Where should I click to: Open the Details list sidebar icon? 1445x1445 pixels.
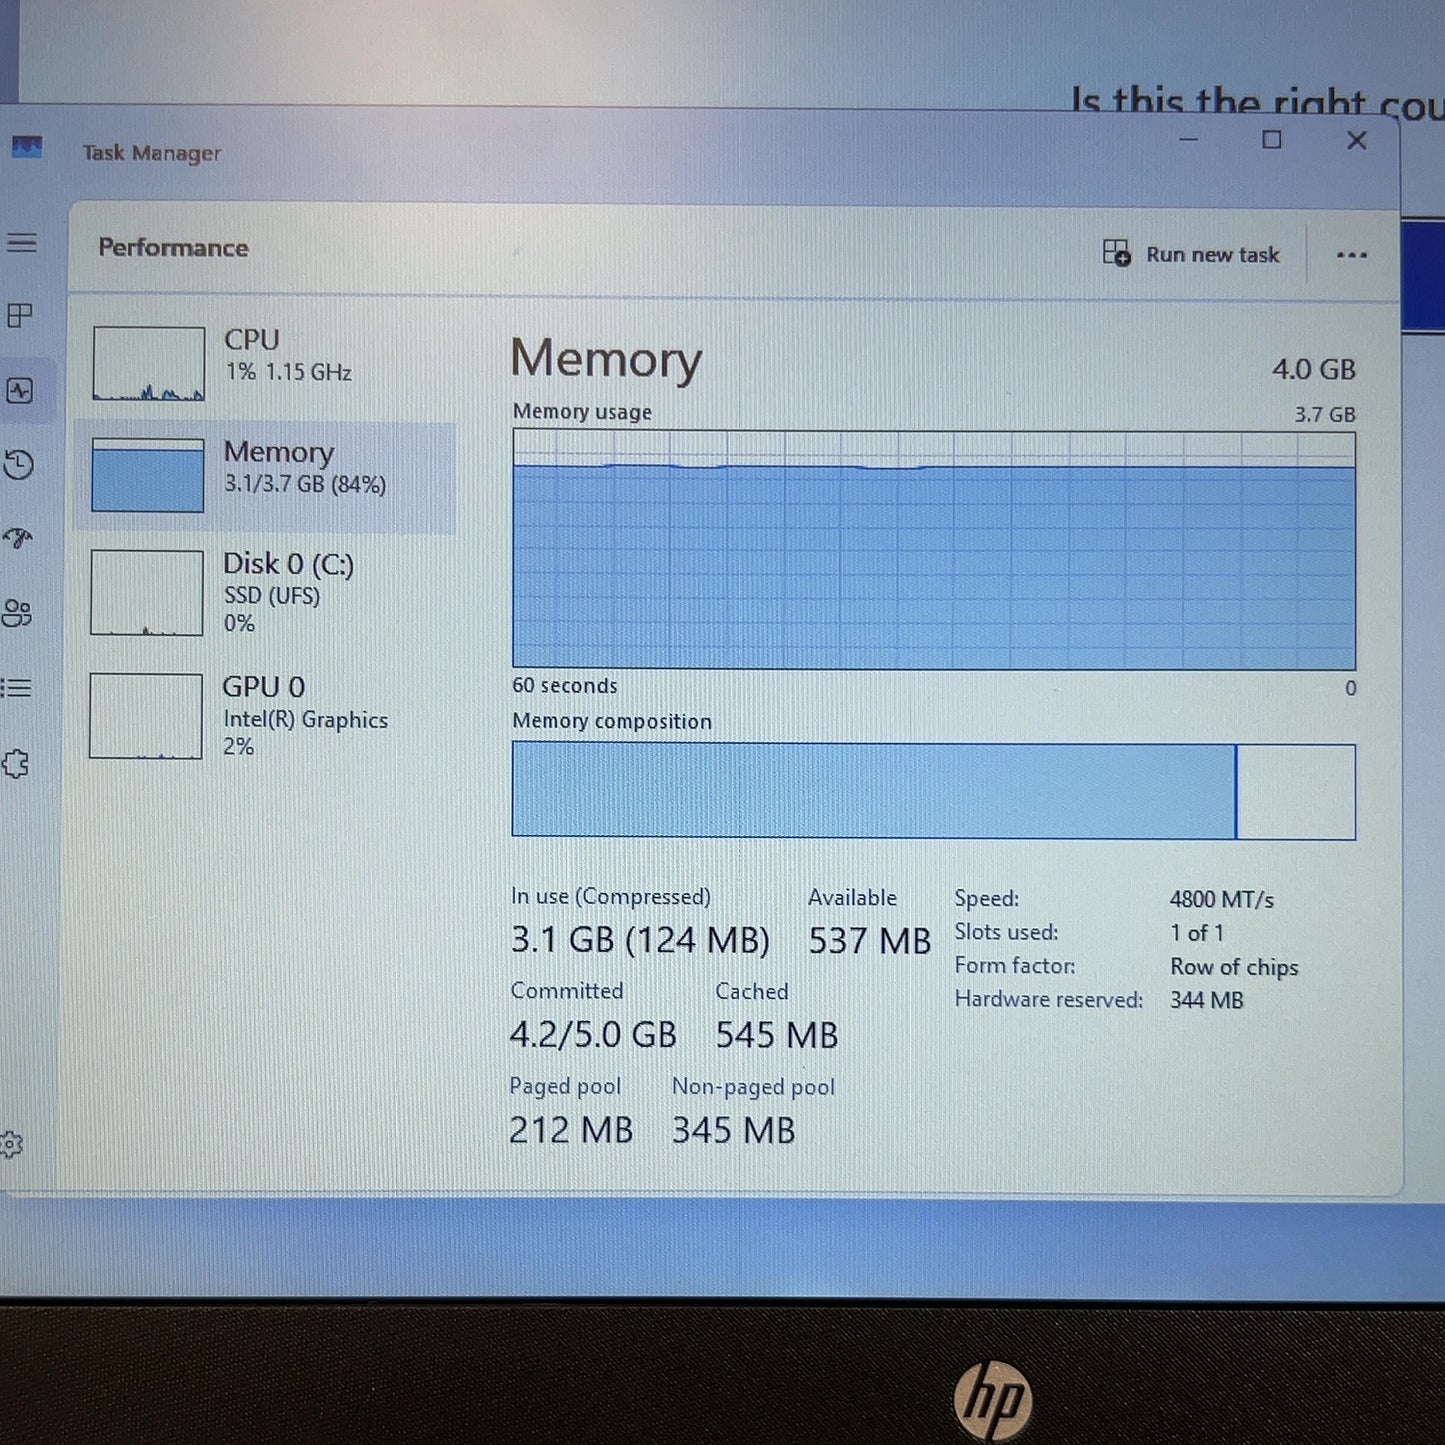click(16, 688)
